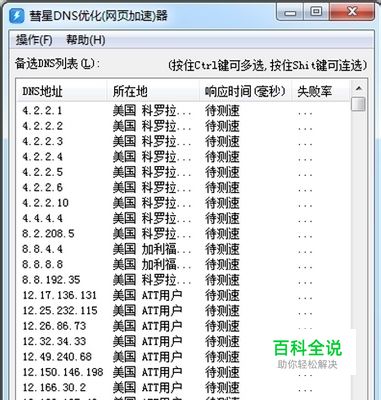
Task: Minimize the DNS optimizer window
Action: pos(290,13)
